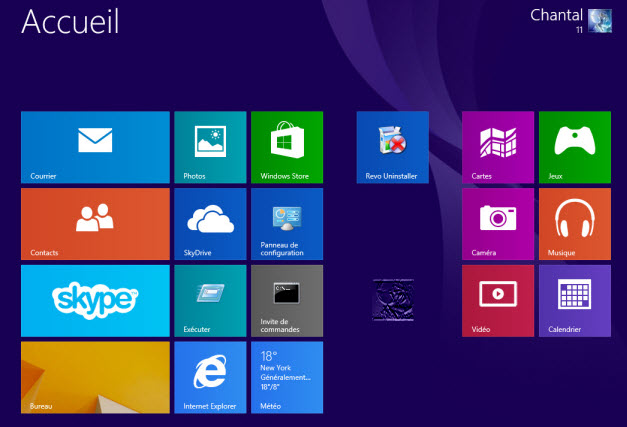Launch the Caméra tile
627x427 pixels.
(497, 224)
